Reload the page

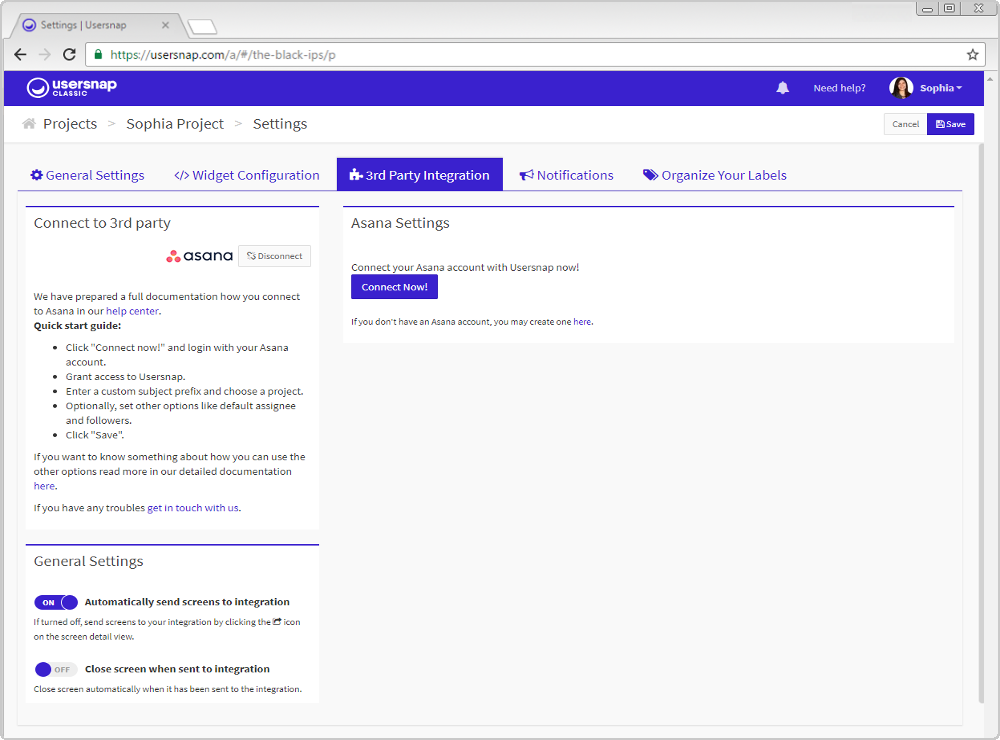[x=70, y=55]
